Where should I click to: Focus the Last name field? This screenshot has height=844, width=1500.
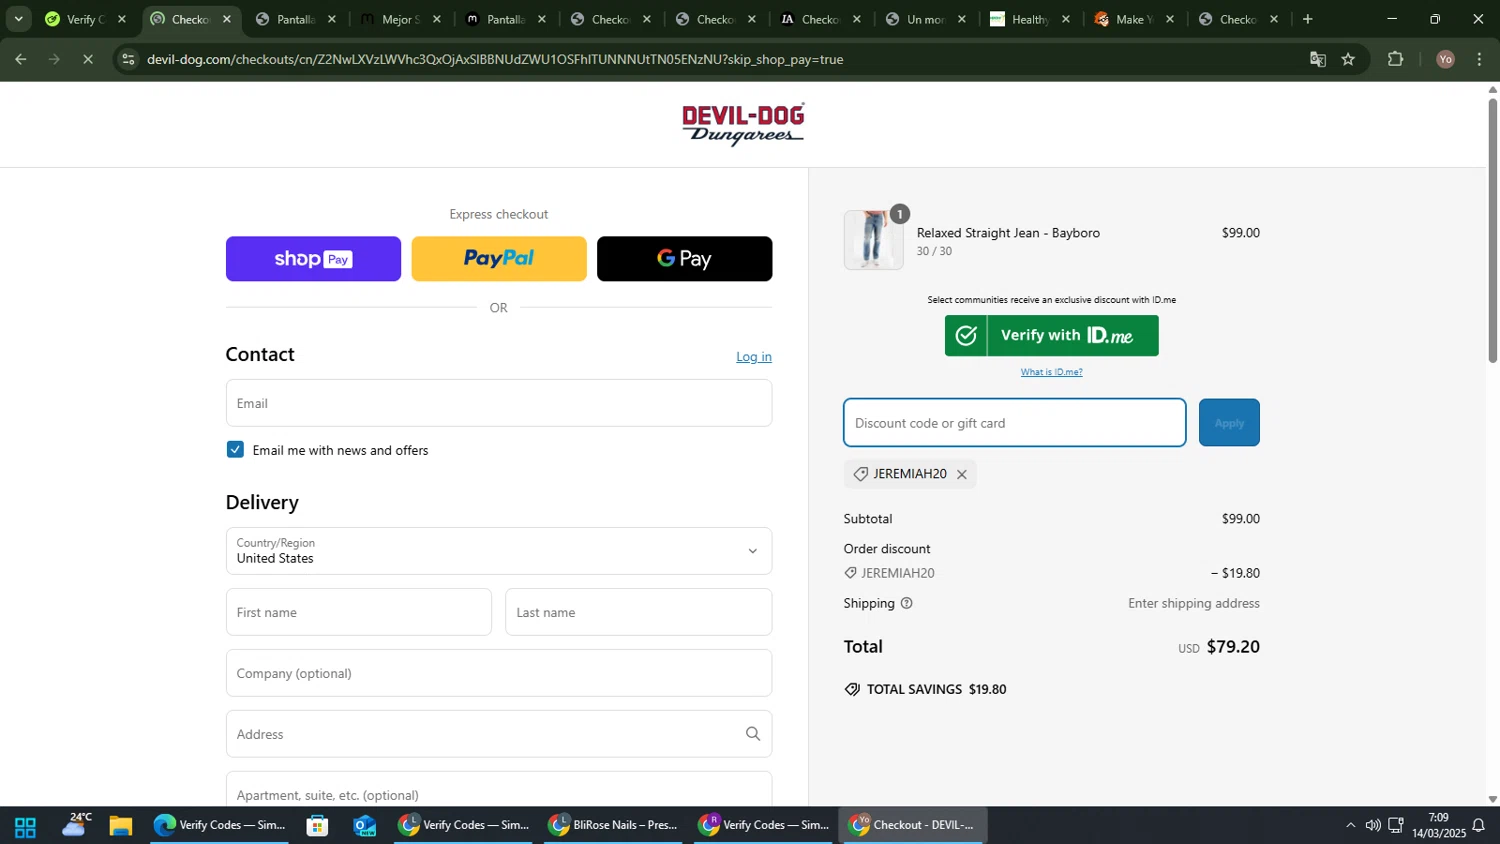pos(639,612)
